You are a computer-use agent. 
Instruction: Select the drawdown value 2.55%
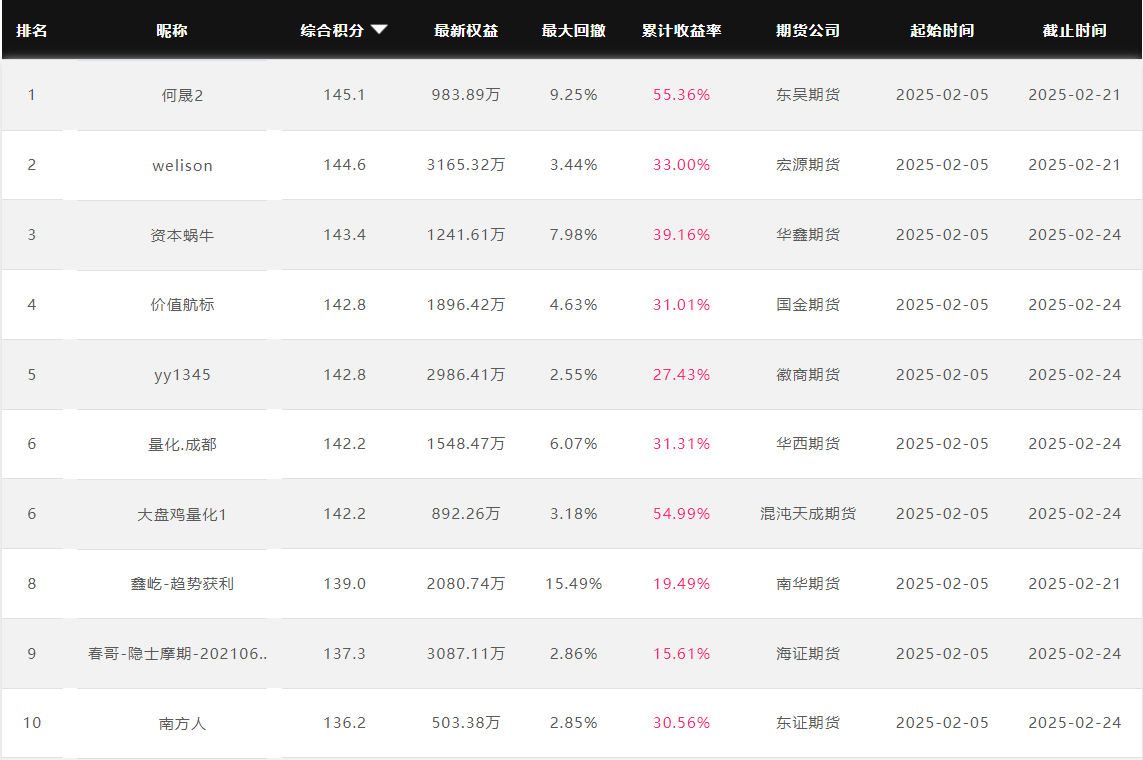(574, 375)
